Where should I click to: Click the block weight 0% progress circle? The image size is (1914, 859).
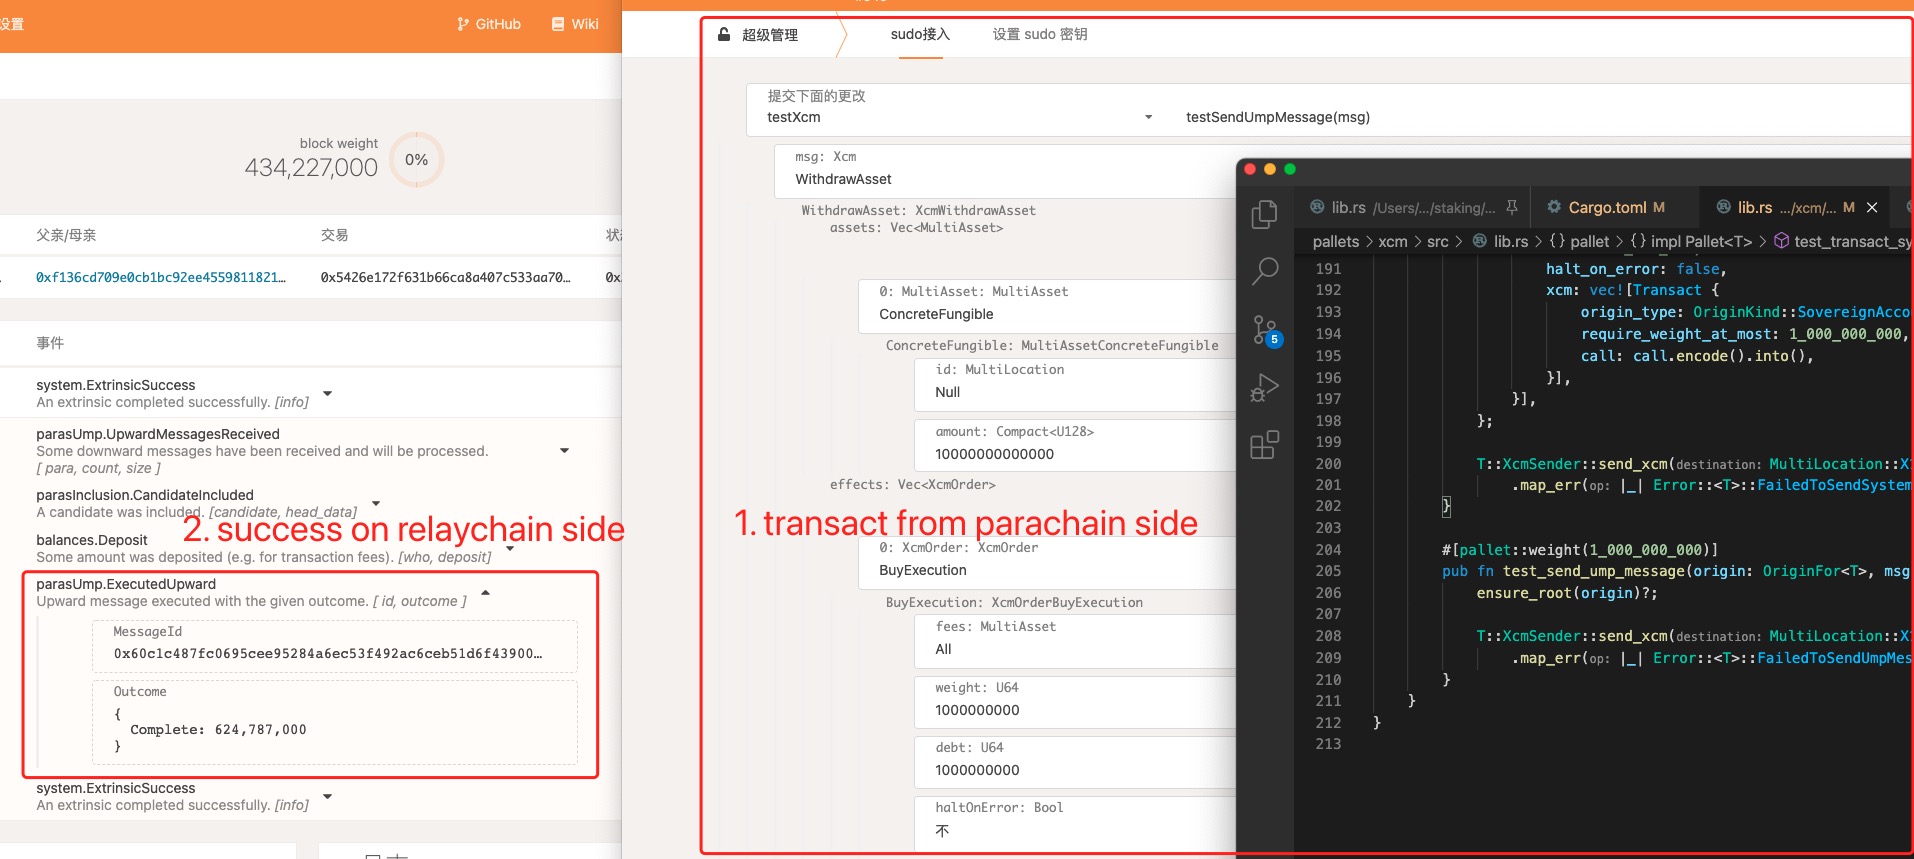click(x=416, y=160)
